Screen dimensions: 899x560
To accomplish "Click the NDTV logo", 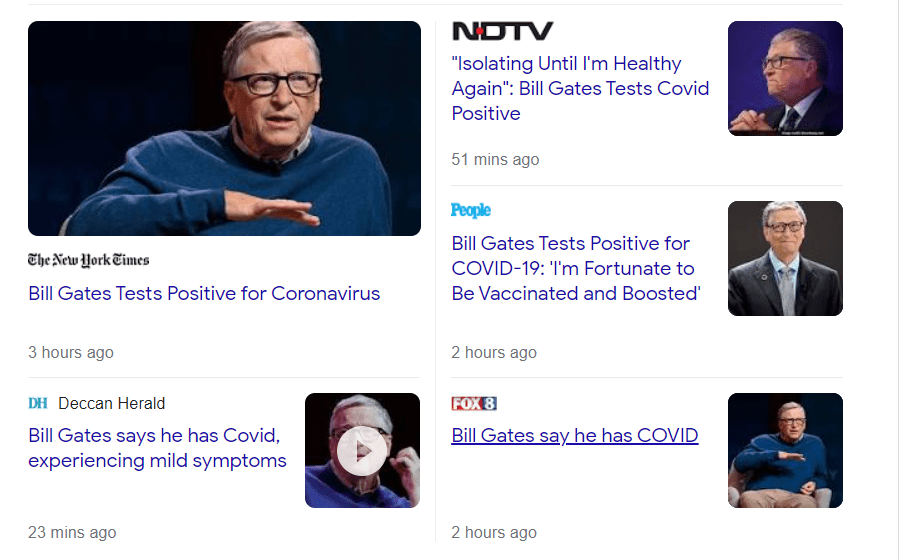I will (502, 31).
